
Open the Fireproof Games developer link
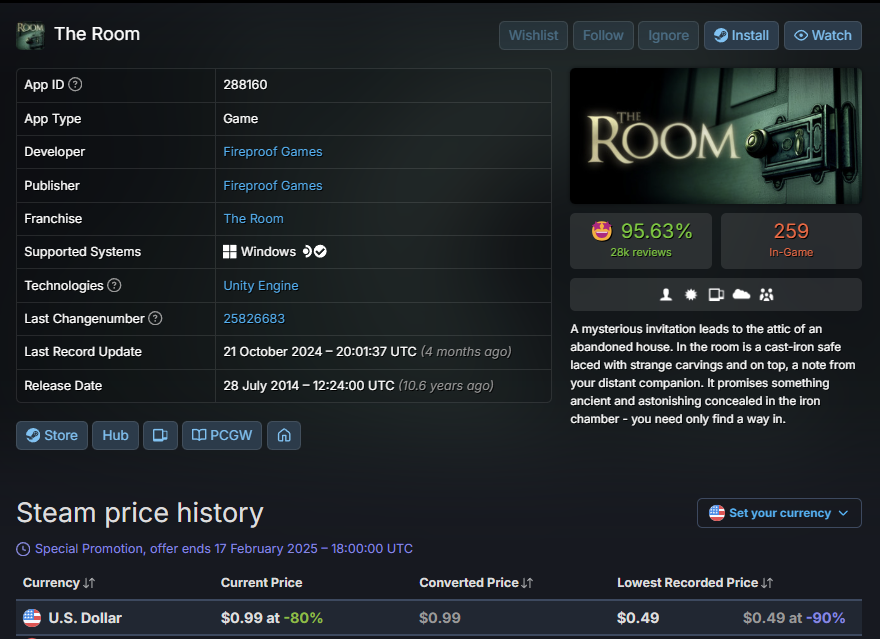pos(273,151)
